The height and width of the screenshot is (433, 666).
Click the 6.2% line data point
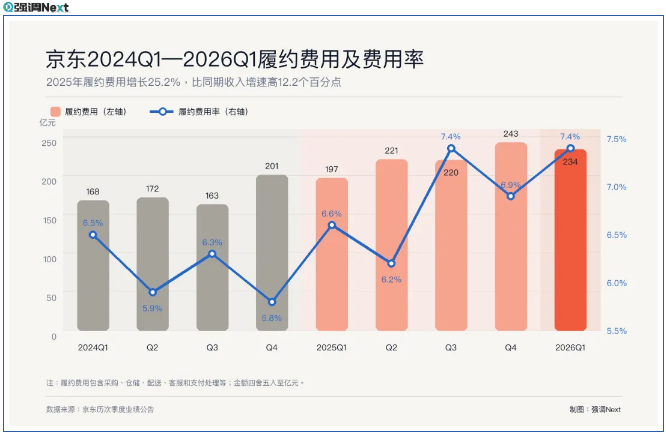tap(392, 263)
